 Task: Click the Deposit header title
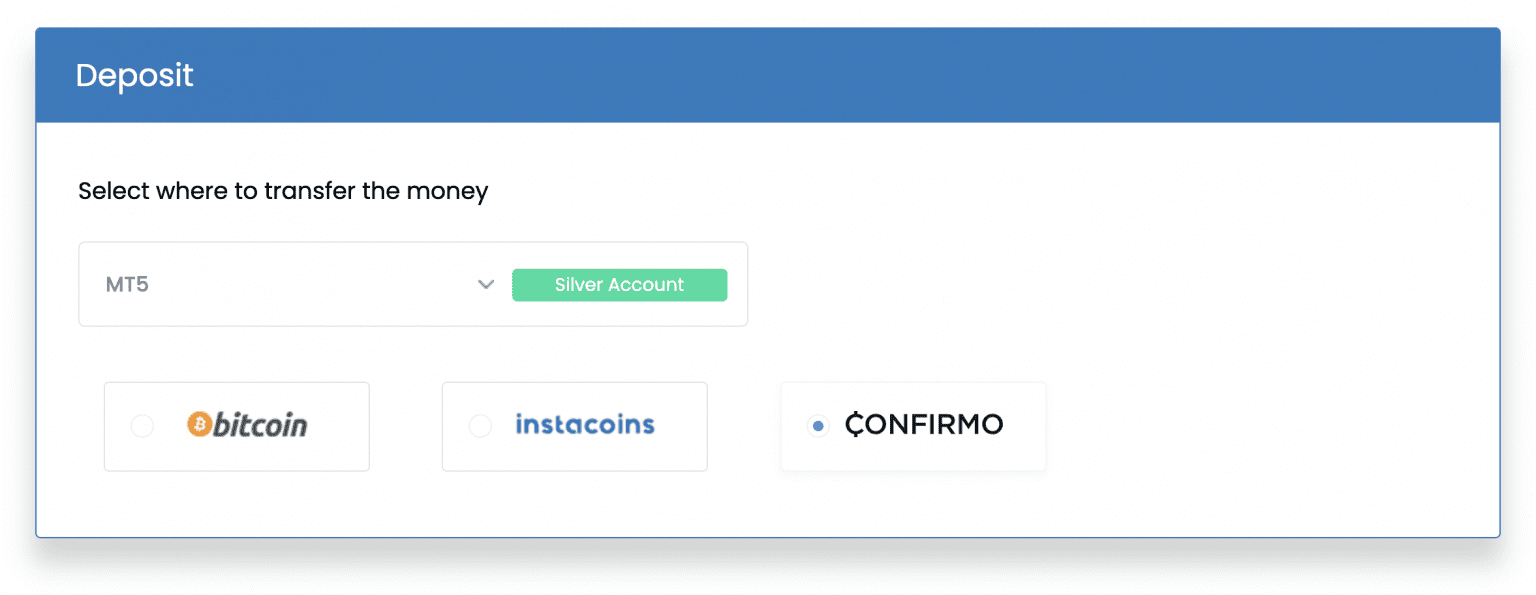[x=134, y=76]
